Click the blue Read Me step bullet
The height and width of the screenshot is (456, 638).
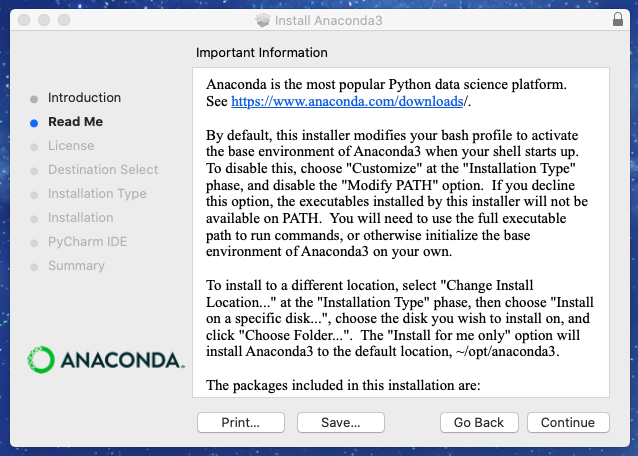(x=34, y=123)
